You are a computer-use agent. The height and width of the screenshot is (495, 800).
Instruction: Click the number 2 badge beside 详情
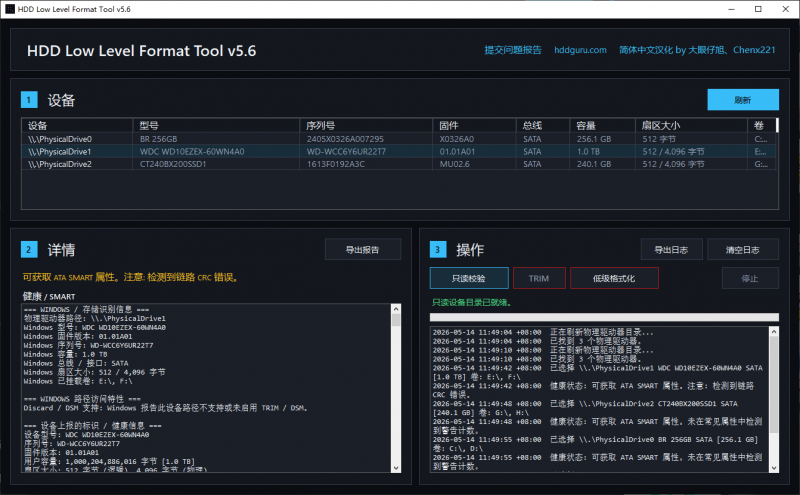coord(29,250)
